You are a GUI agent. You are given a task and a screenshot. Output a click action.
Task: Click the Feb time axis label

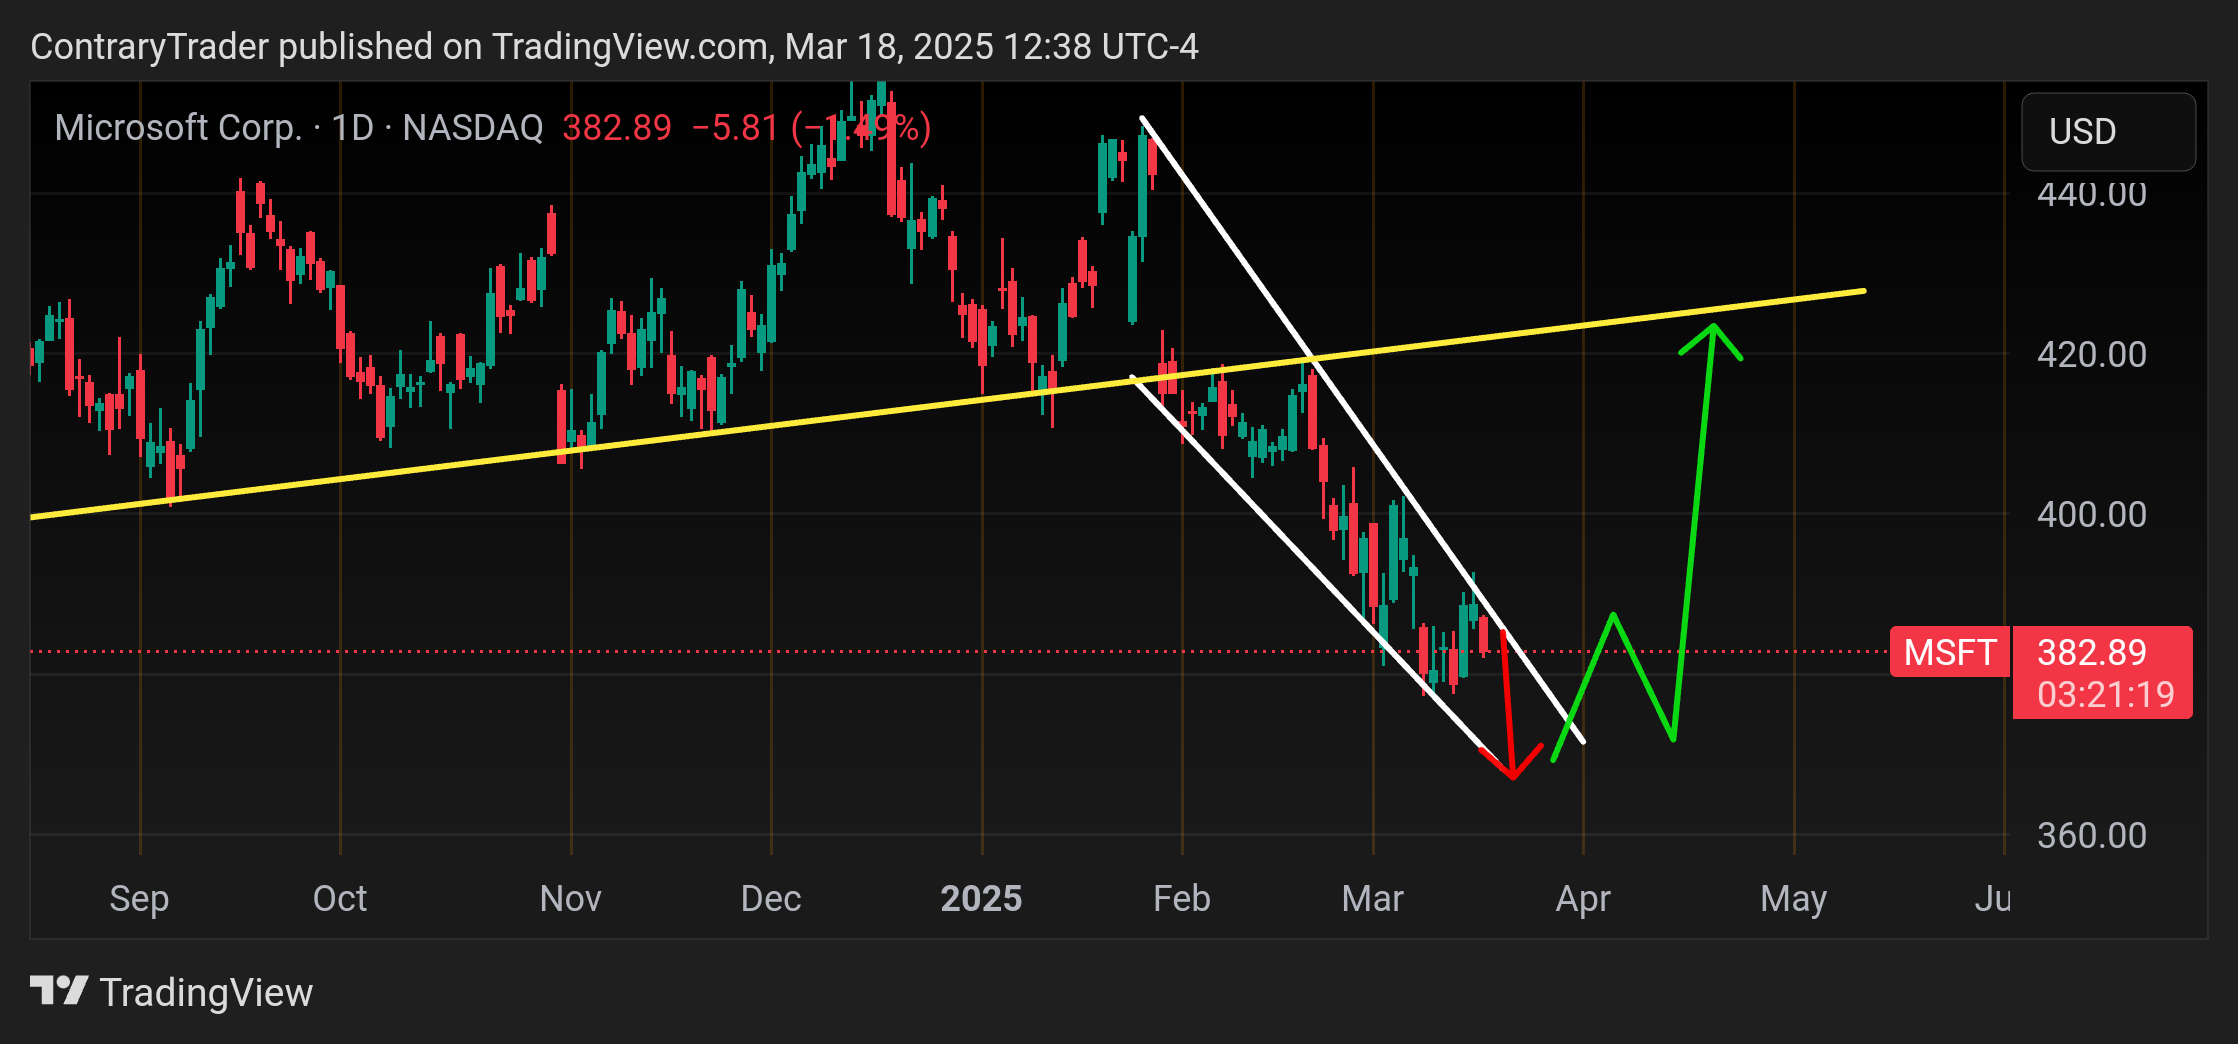click(1182, 898)
